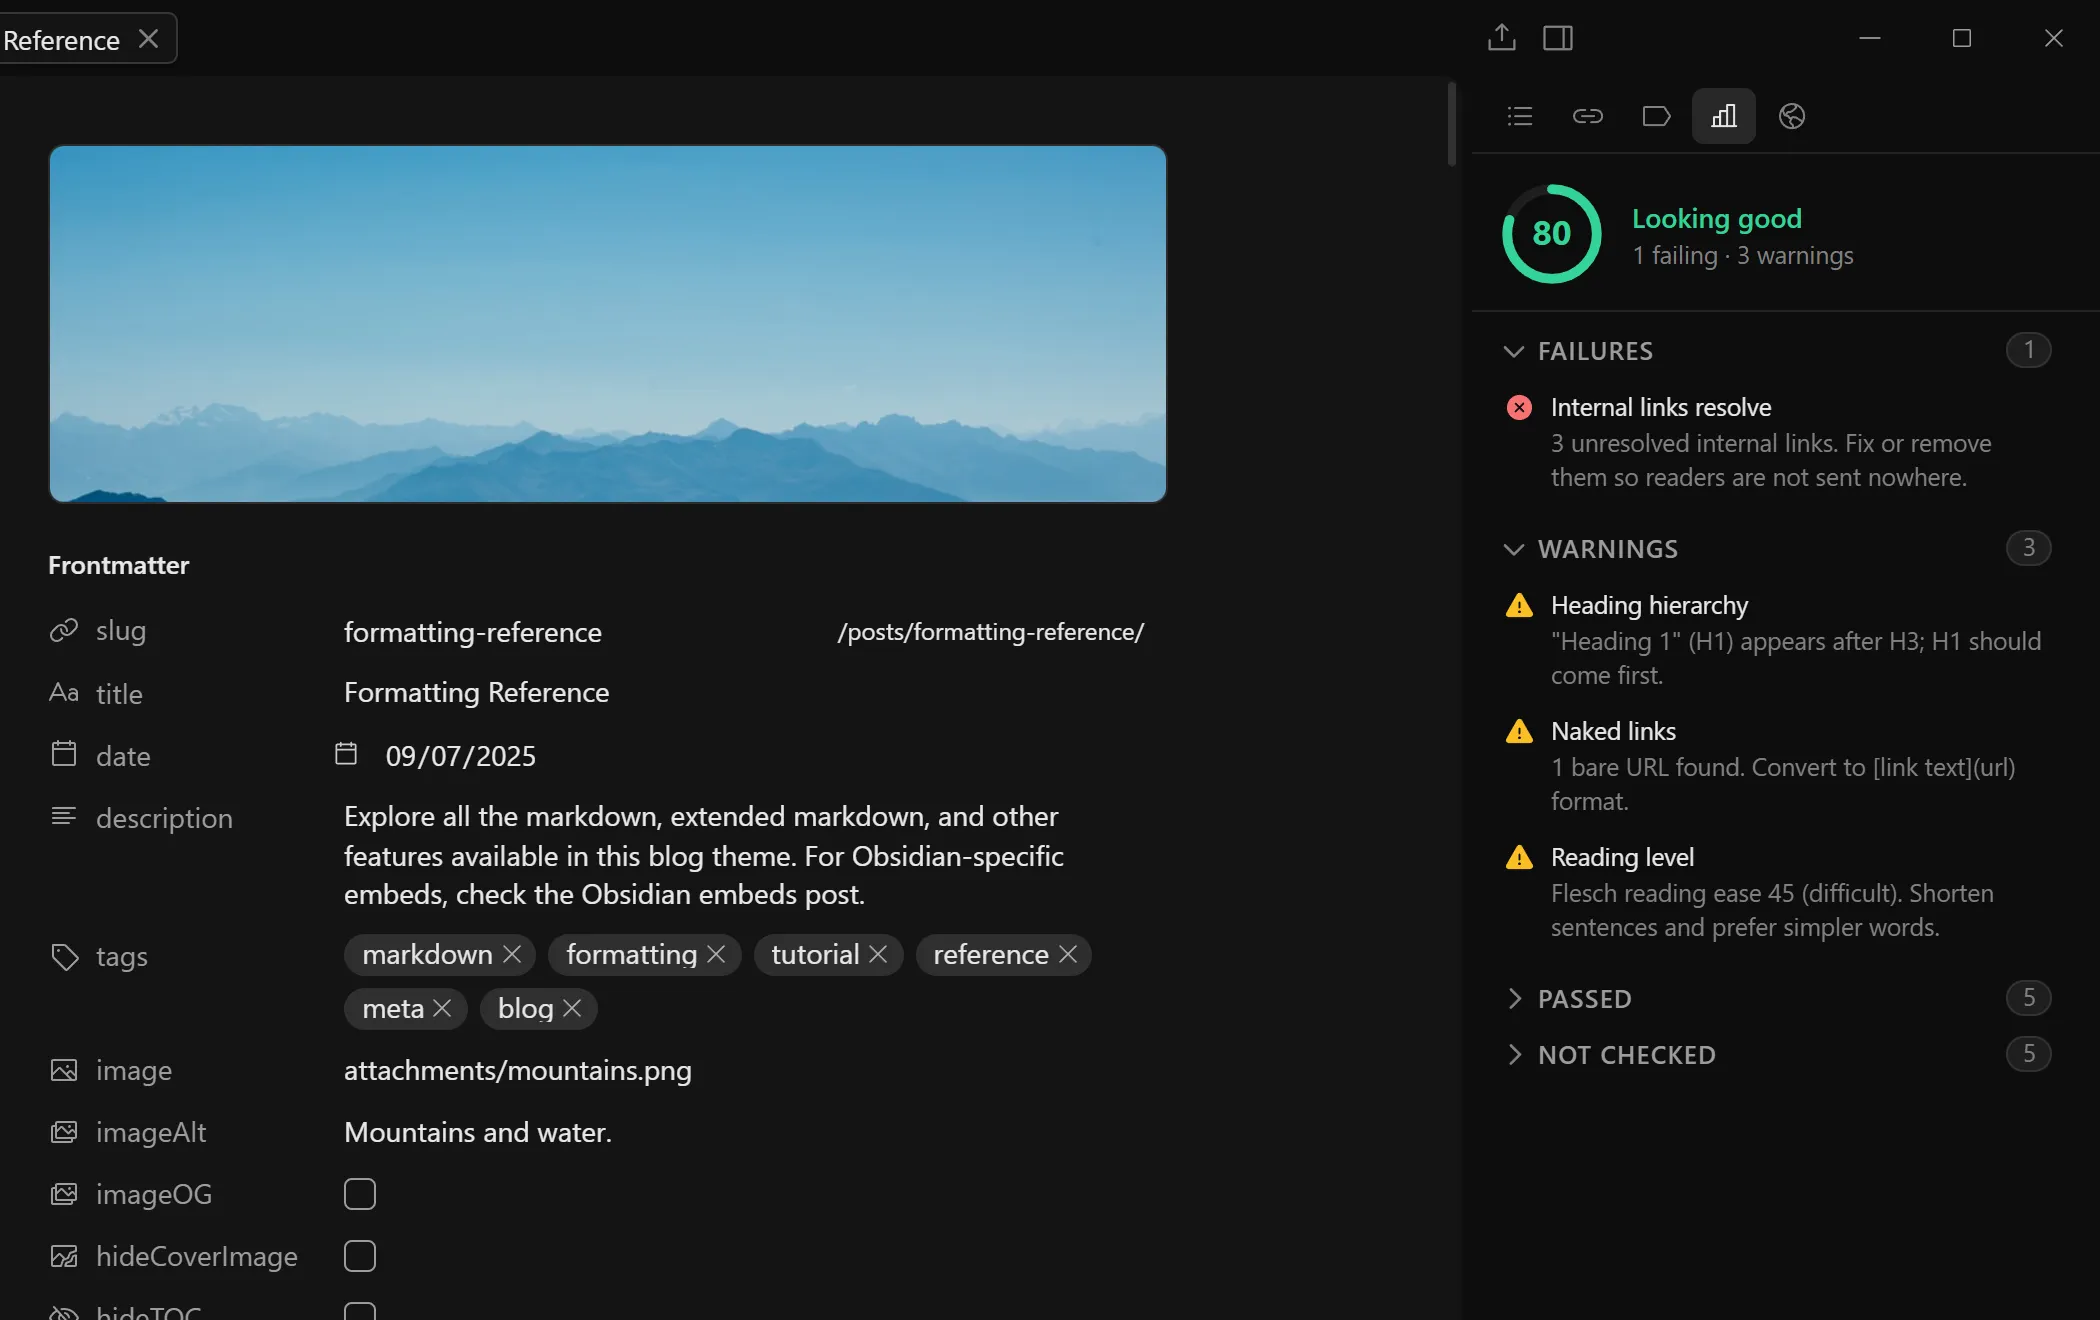Click the FAILURES count badge

[2028, 350]
